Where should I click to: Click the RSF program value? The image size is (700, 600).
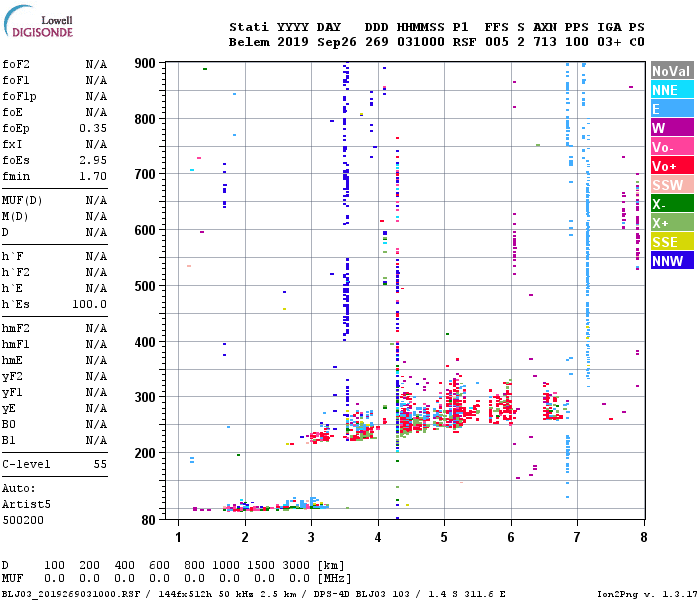(464, 42)
